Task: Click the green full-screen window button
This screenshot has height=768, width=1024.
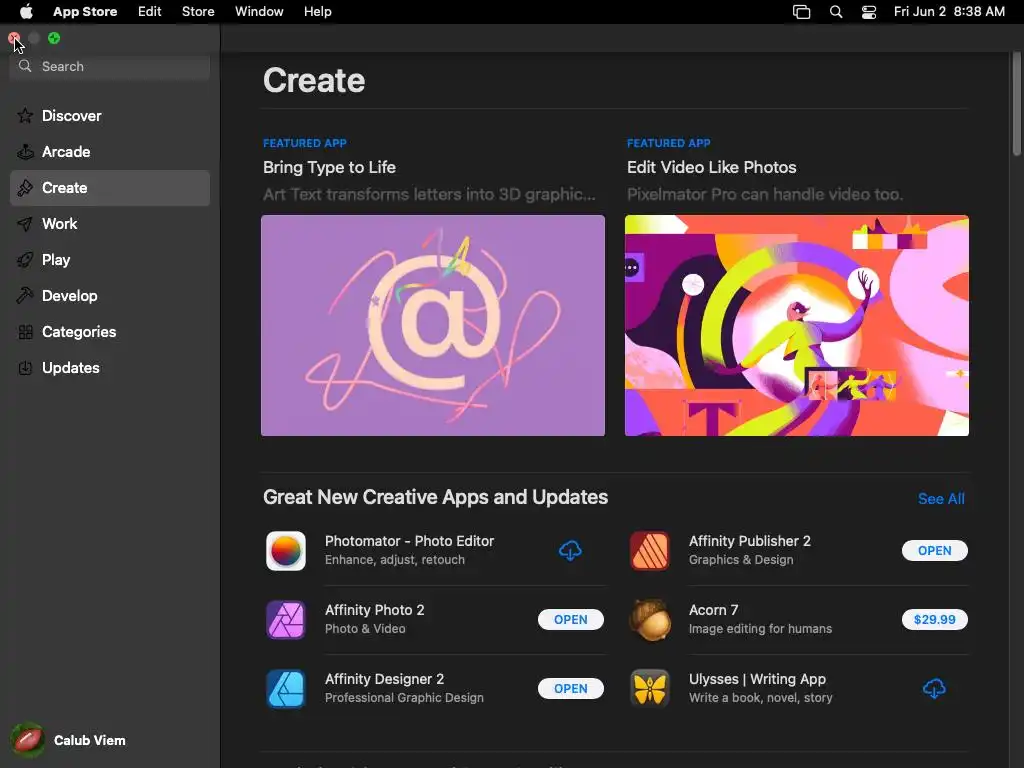Action: (54, 39)
